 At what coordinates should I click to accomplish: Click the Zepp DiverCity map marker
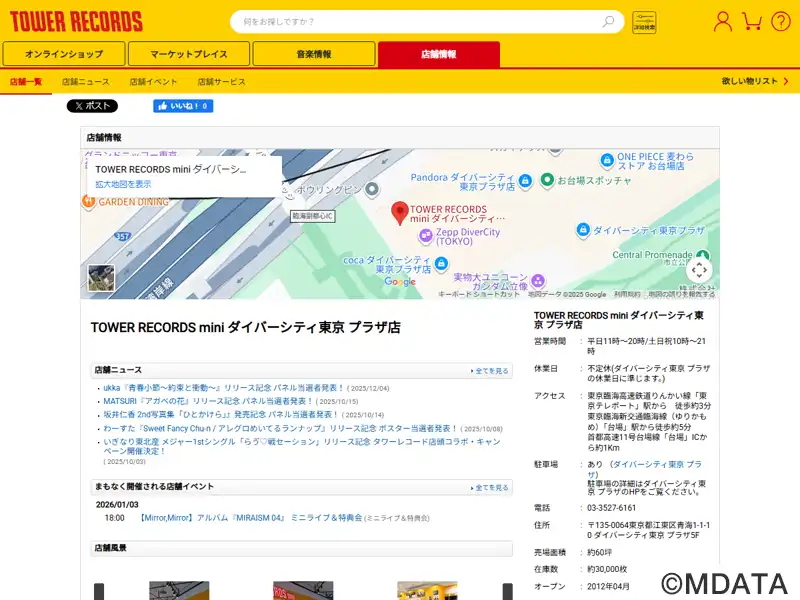point(426,236)
